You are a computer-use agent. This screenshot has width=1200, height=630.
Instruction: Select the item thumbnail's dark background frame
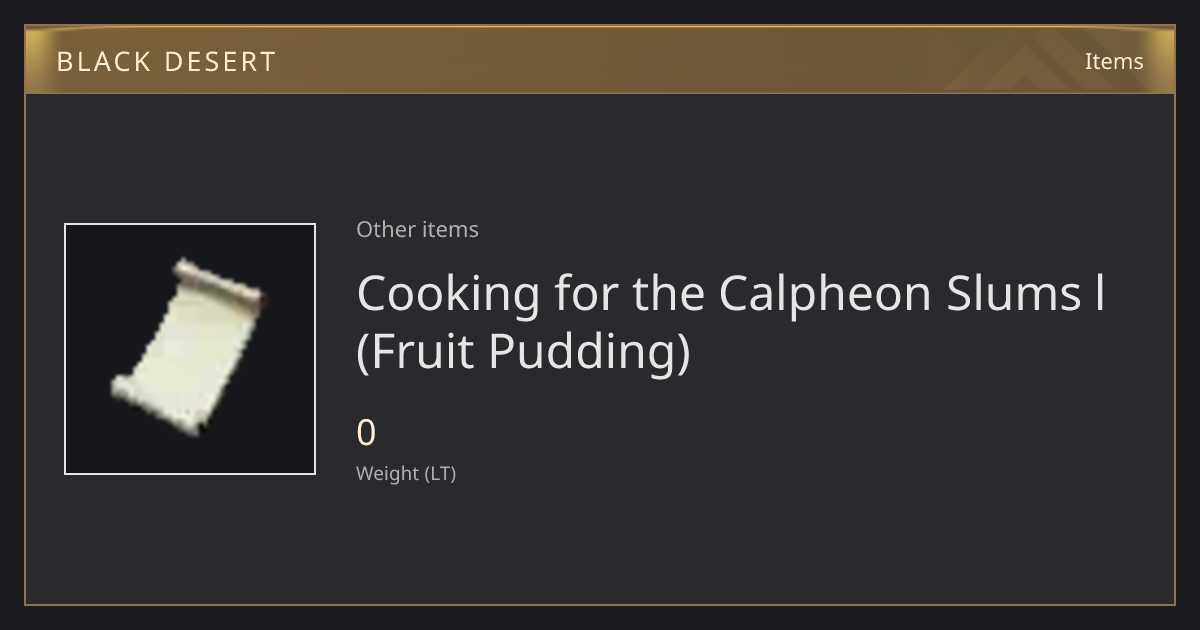coord(190,349)
